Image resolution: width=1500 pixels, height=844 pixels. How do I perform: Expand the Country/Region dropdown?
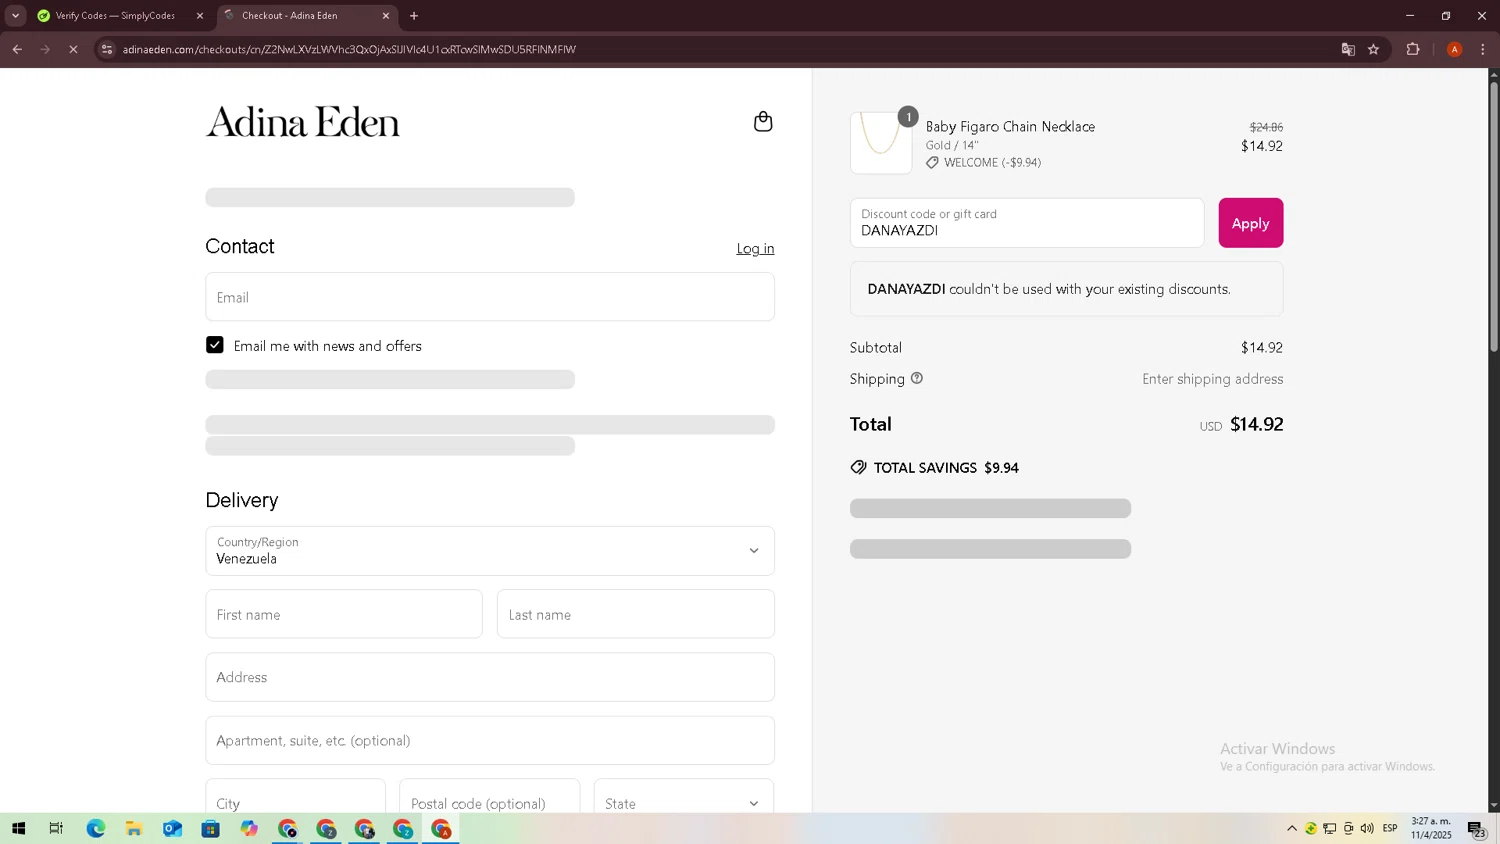[490, 551]
